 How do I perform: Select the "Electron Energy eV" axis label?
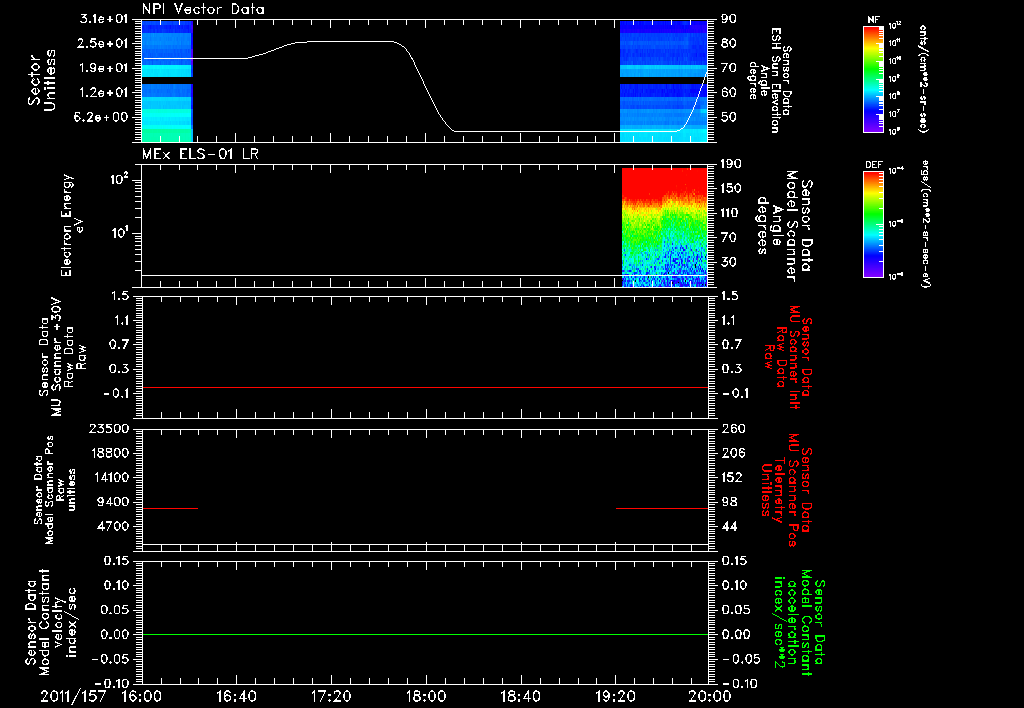click(x=72, y=225)
